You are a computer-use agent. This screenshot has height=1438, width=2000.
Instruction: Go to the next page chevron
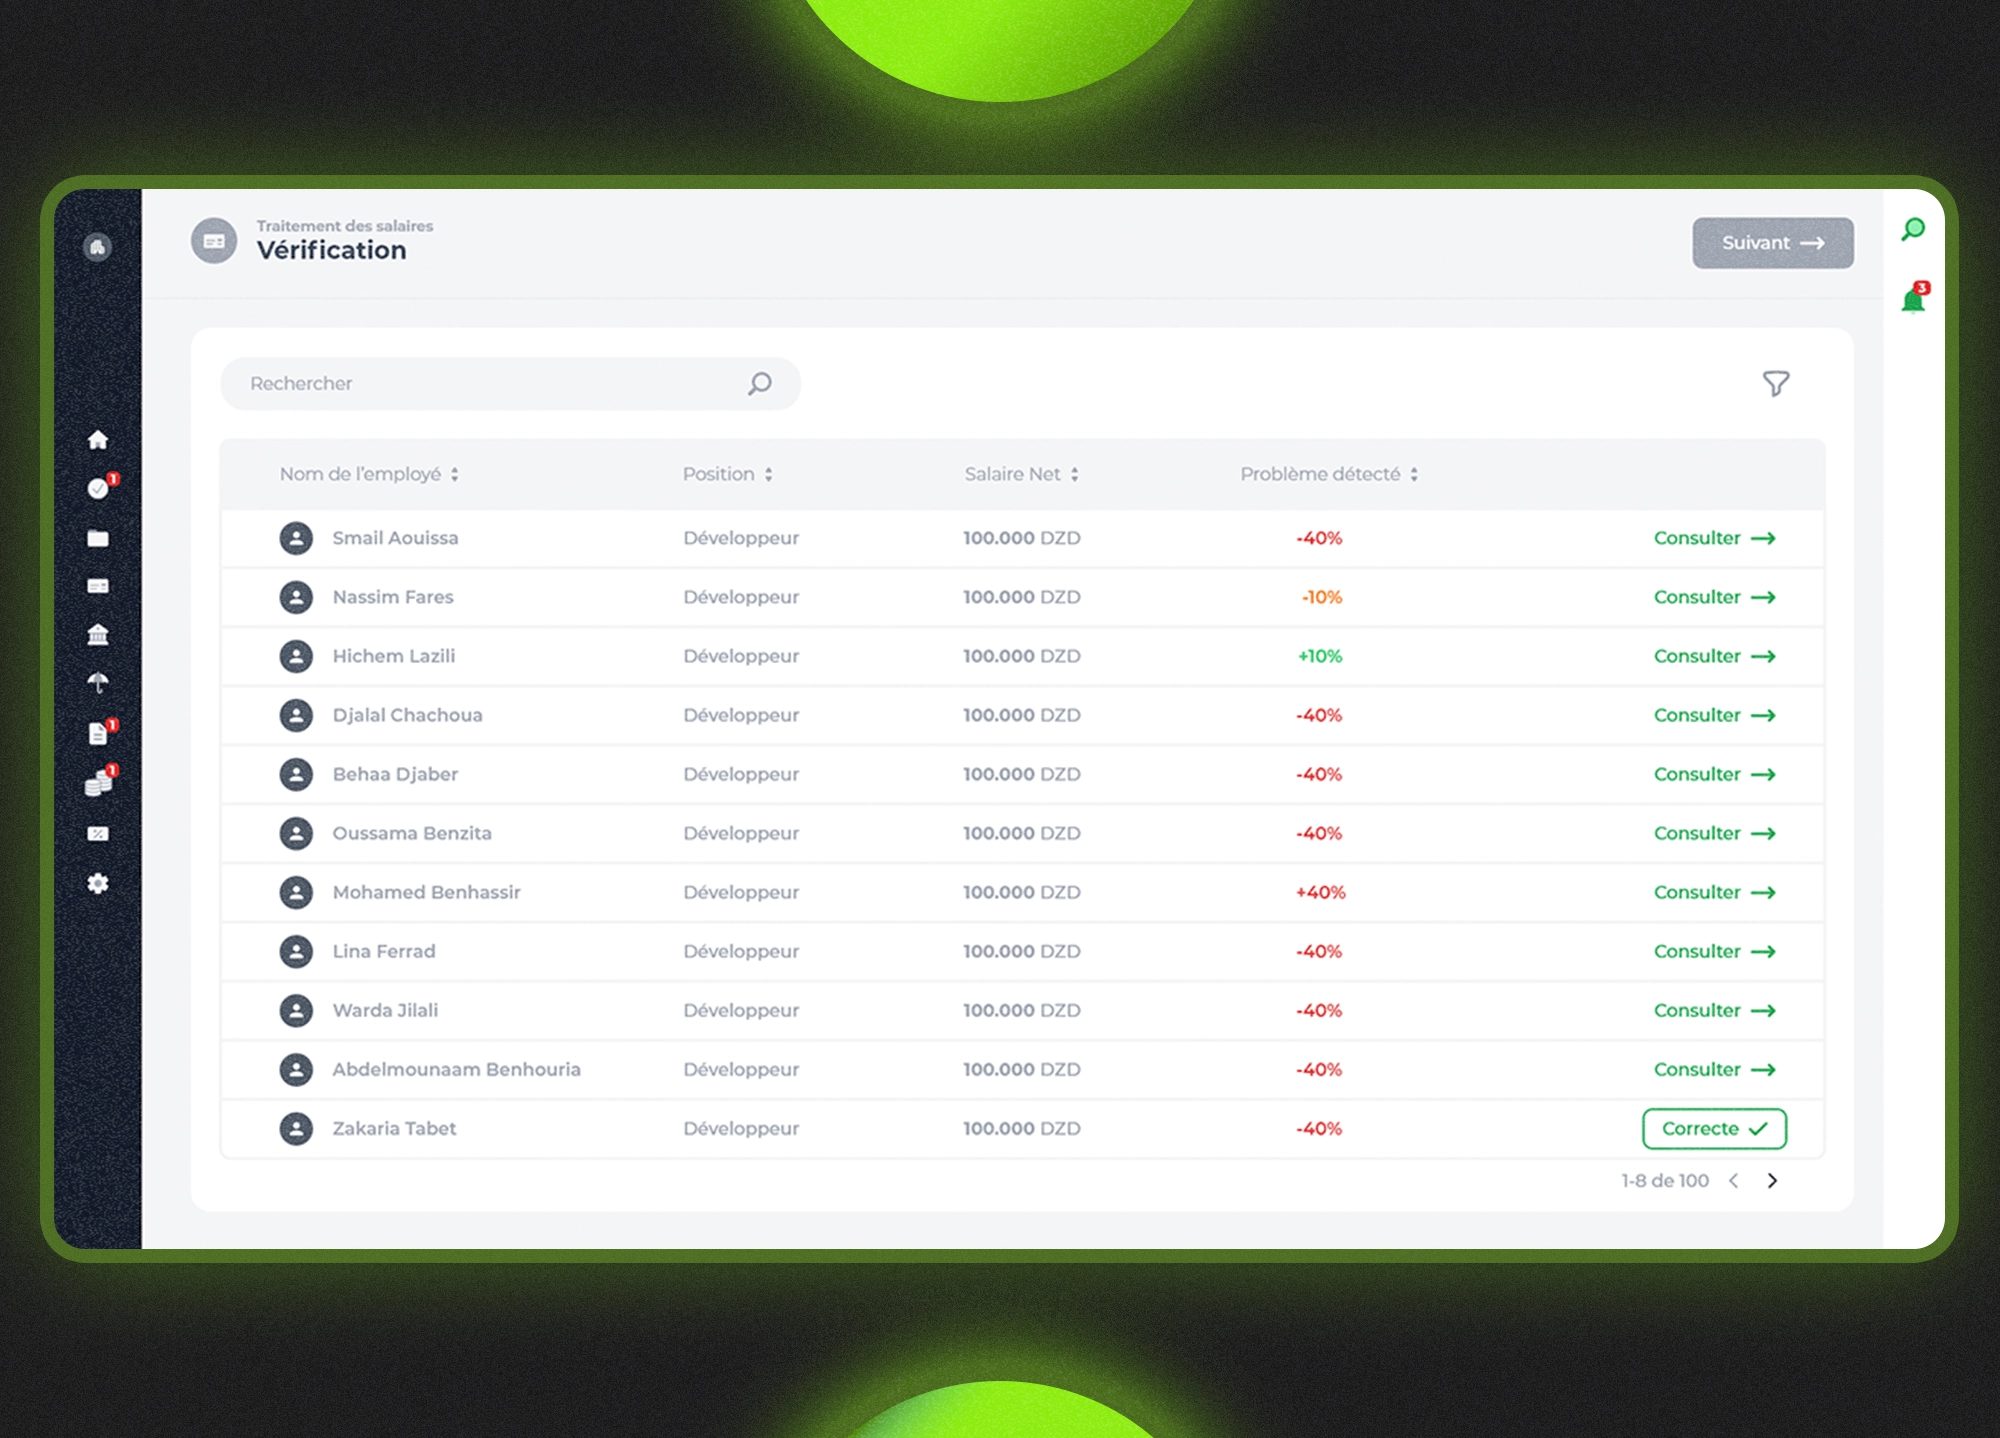[1772, 1181]
